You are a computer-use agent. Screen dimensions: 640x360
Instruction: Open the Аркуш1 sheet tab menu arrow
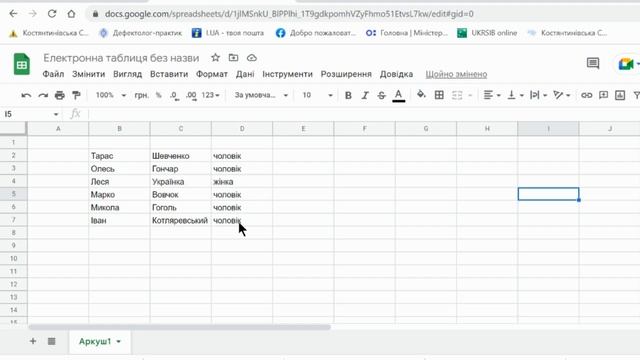coord(119,342)
